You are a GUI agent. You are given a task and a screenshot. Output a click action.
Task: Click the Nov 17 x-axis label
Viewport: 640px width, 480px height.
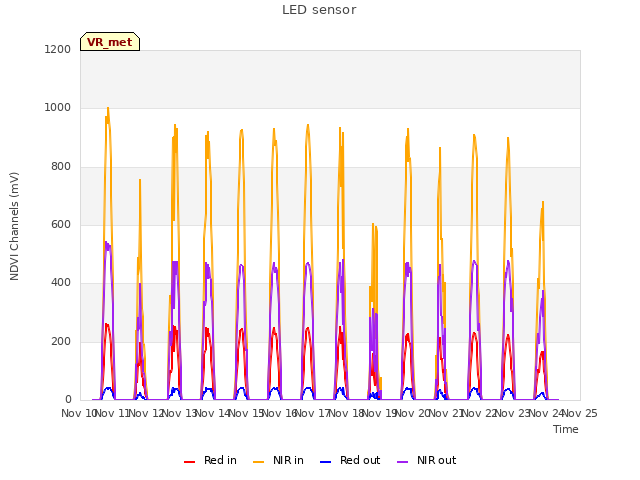pyautogui.click(x=312, y=413)
